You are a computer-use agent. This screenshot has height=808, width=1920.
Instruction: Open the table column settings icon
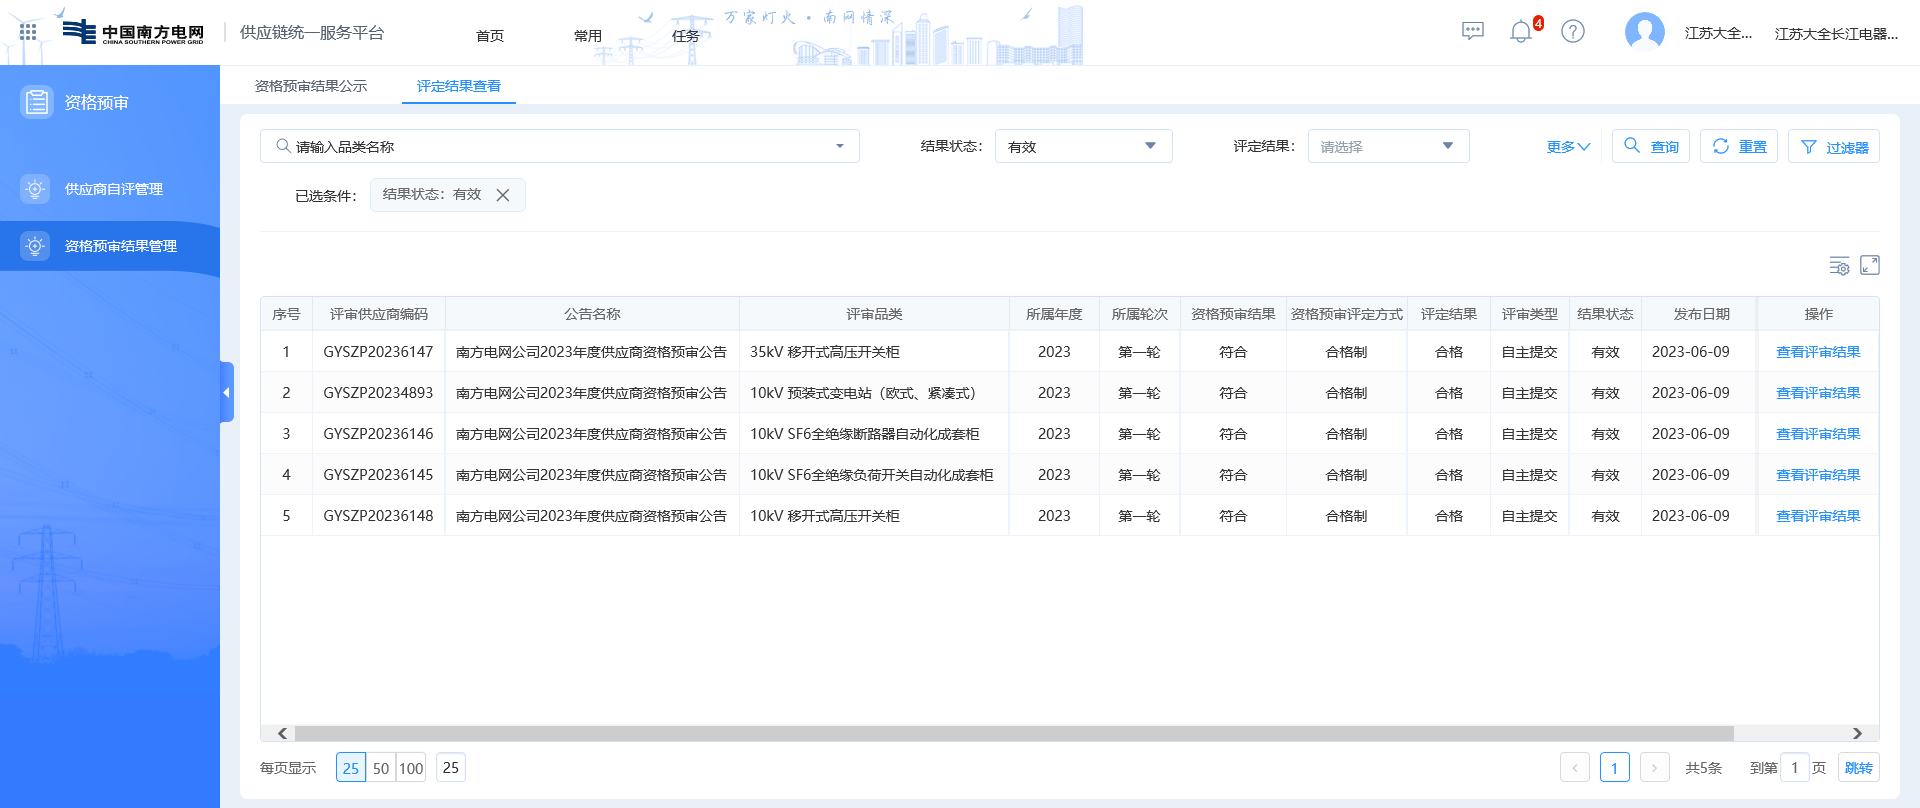1839,265
